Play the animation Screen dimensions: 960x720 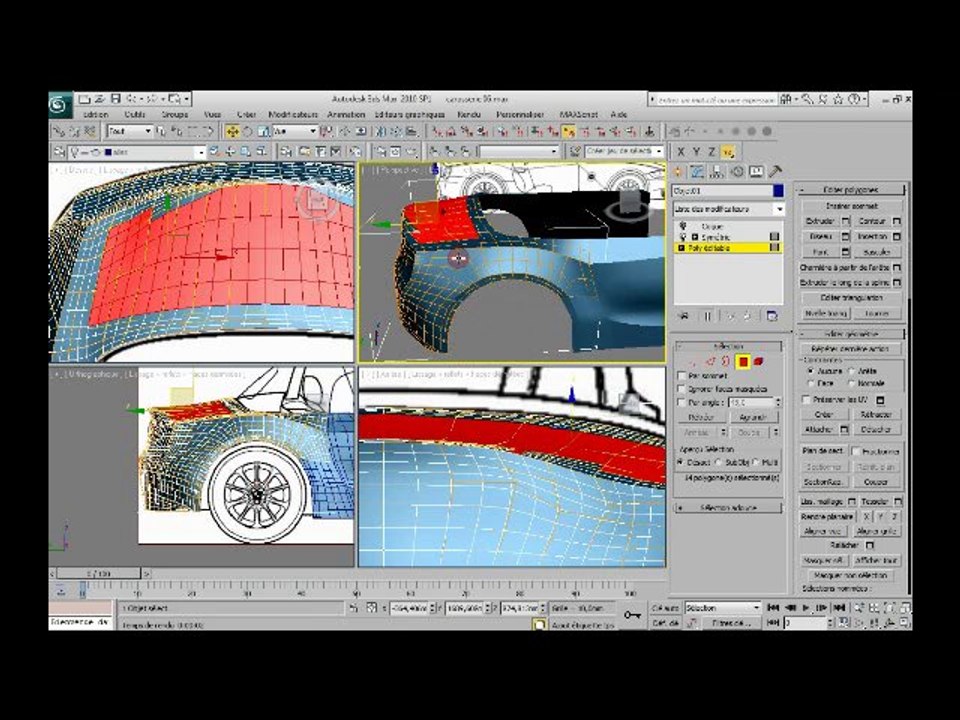click(805, 608)
